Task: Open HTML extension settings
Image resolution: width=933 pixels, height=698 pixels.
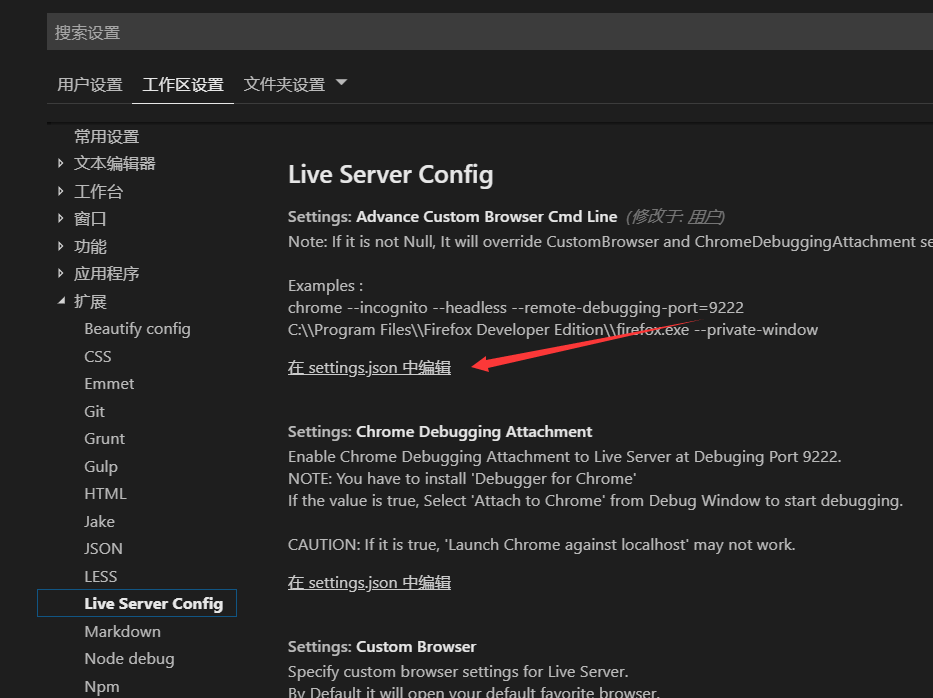Action: 105,494
